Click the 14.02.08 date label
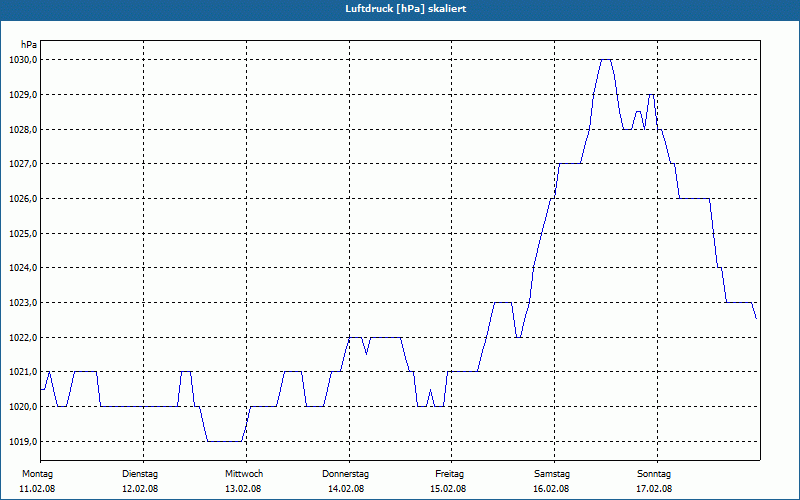 [x=346, y=489]
